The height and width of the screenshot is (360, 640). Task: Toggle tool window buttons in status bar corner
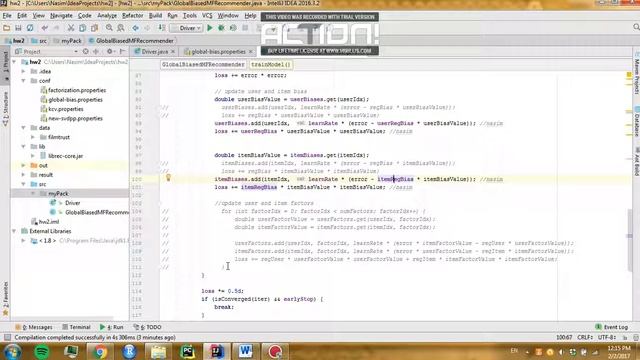[7, 338]
